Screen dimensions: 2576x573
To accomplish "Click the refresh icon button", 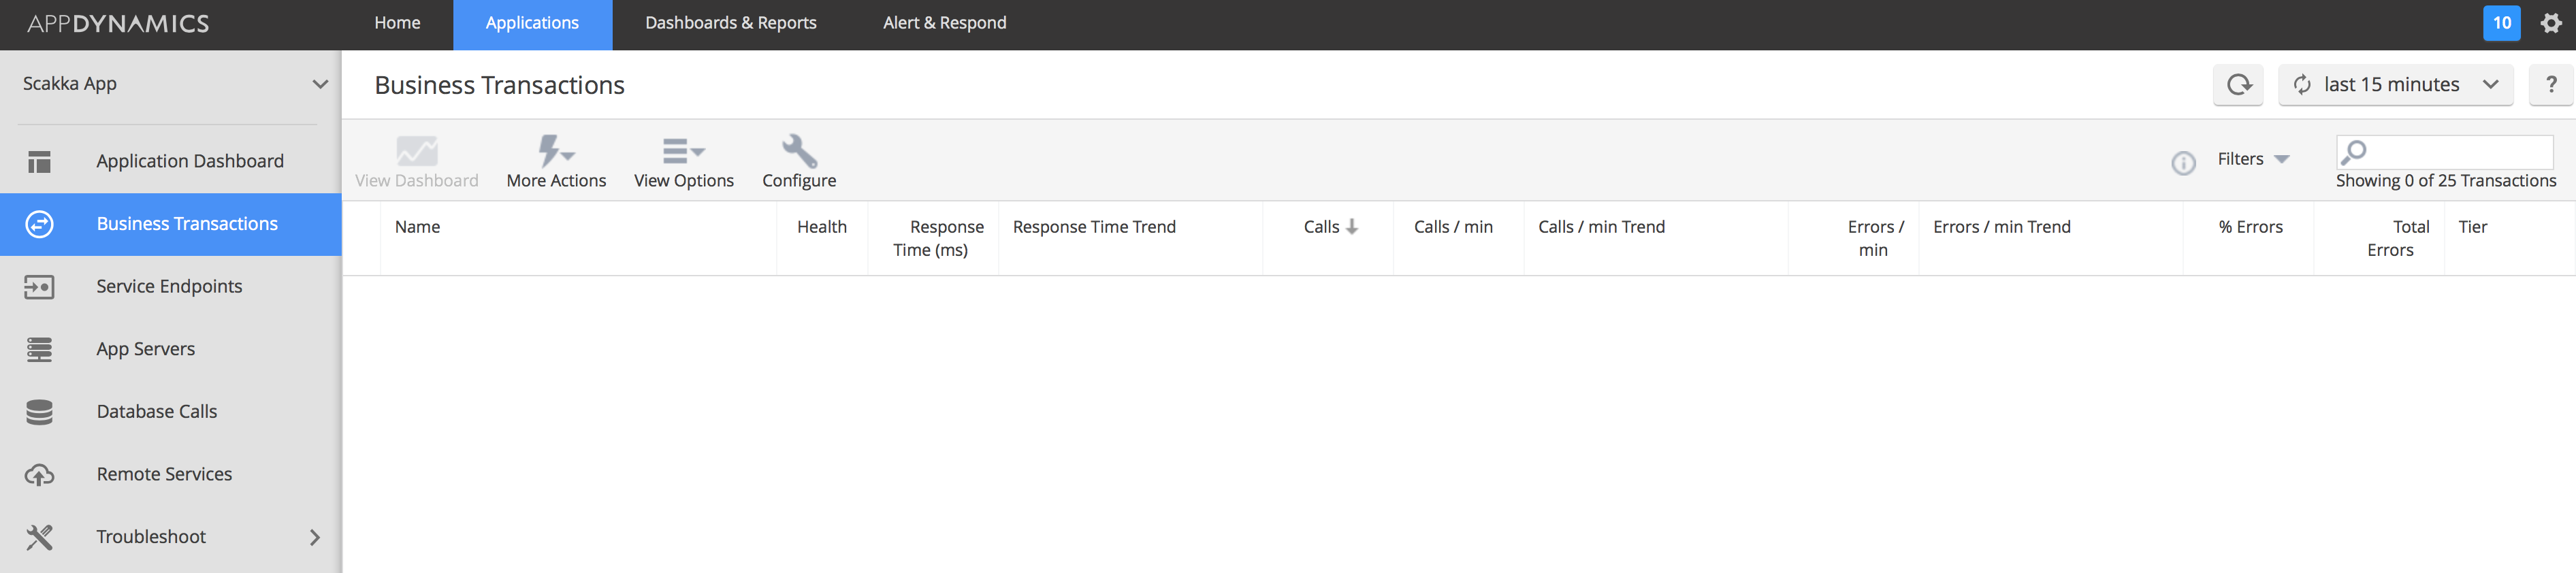I will point(2238,85).
